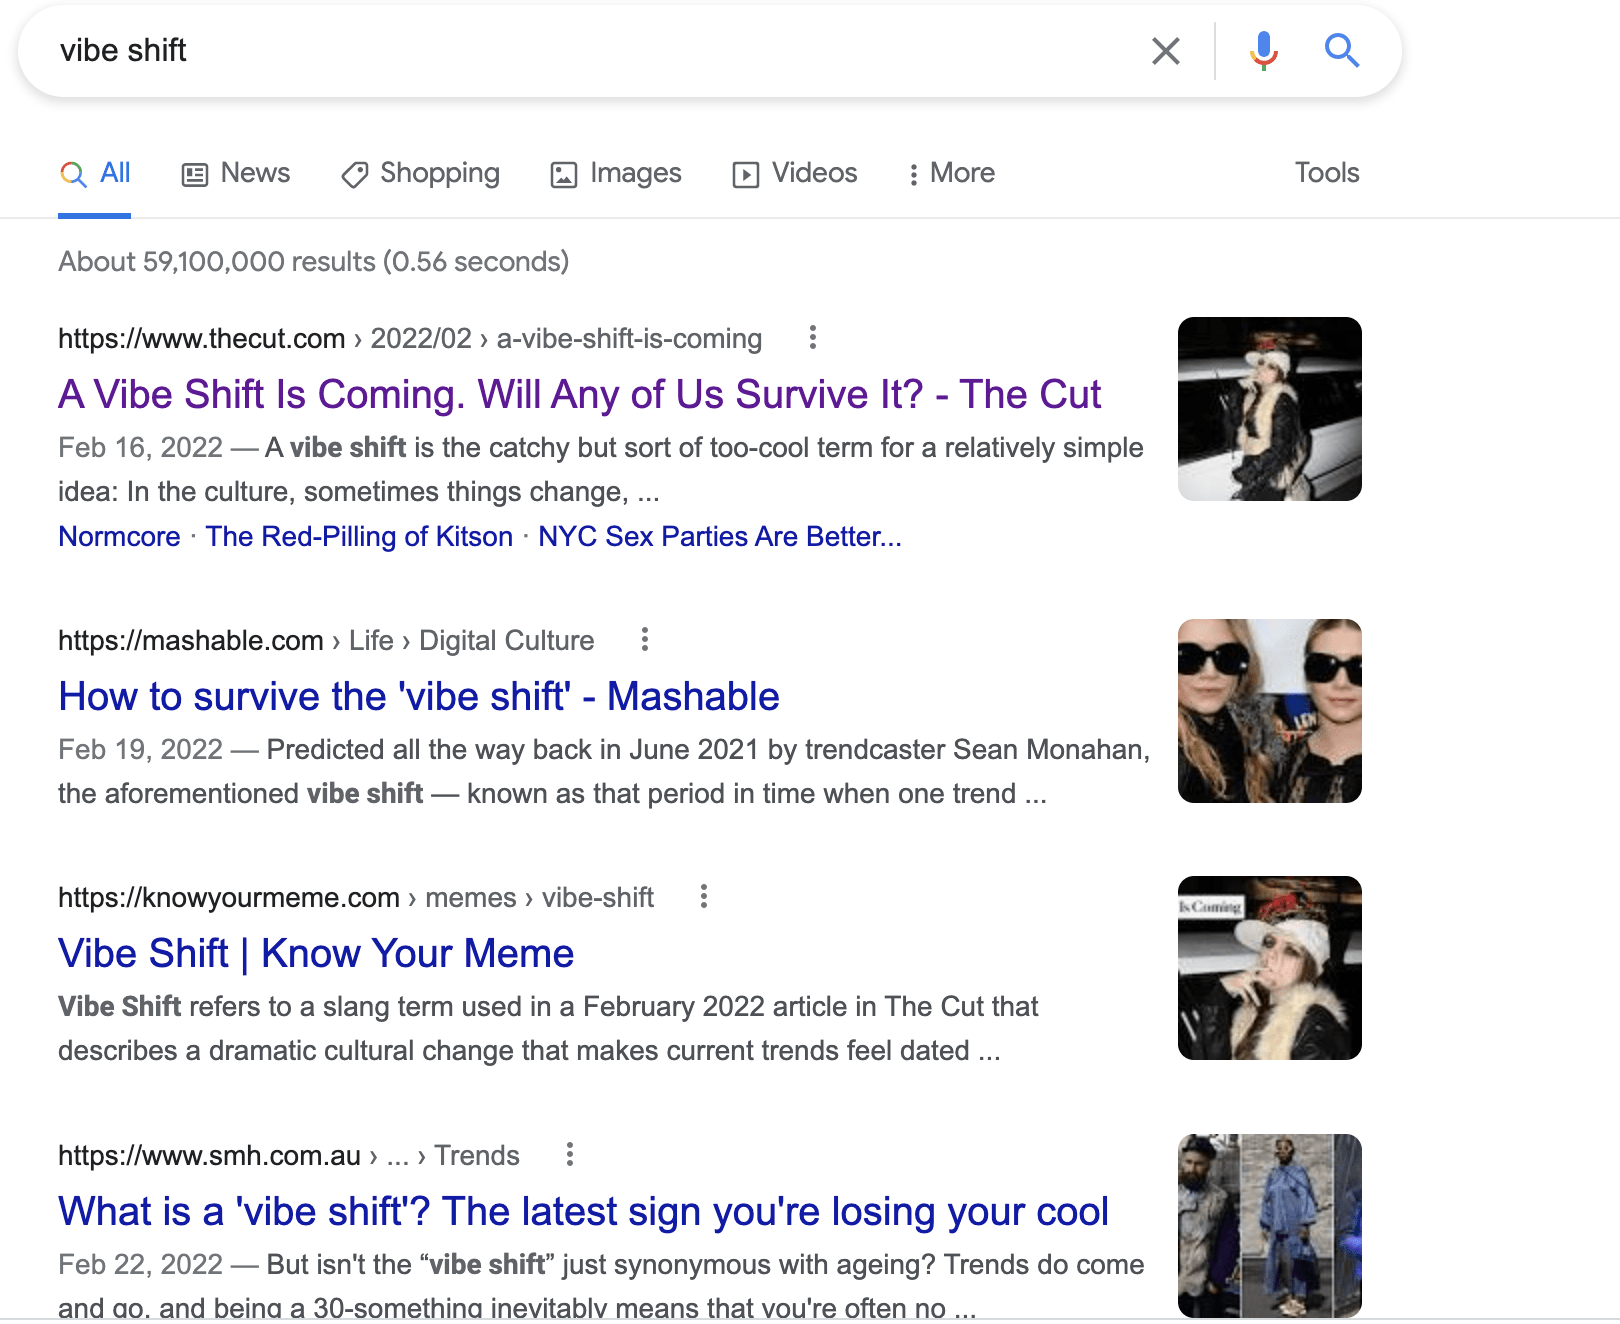Viewport: 1620px width, 1324px height.
Task: Switch to the Videos tab
Action: pyautogui.click(x=795, y=173)
